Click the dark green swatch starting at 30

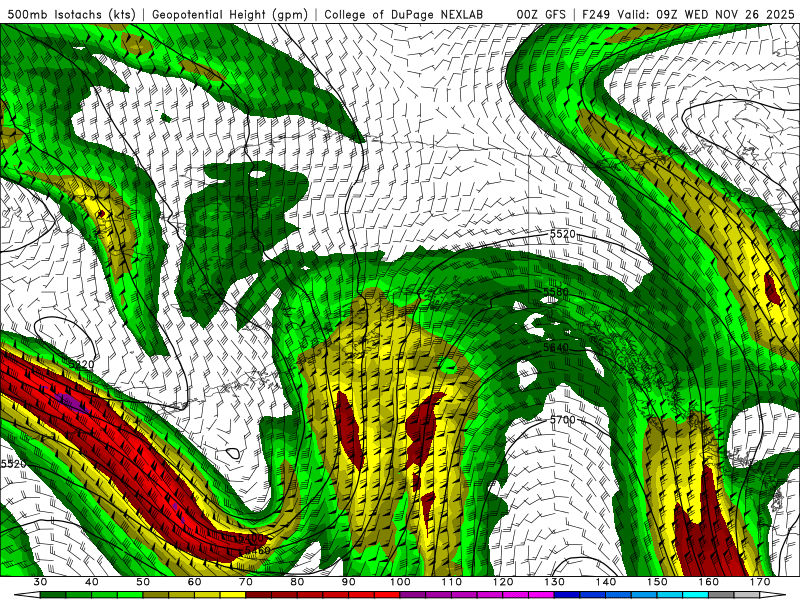[x=53, y=595]
